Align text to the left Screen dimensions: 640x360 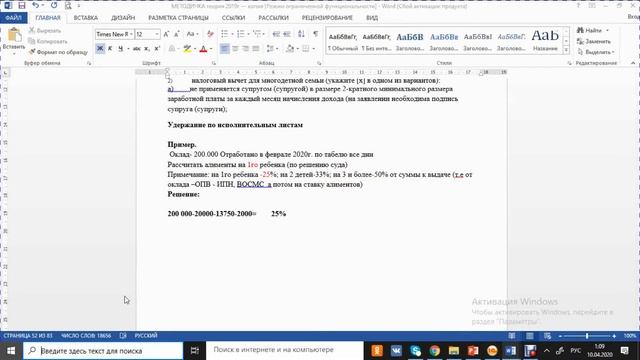click(224, 49)
